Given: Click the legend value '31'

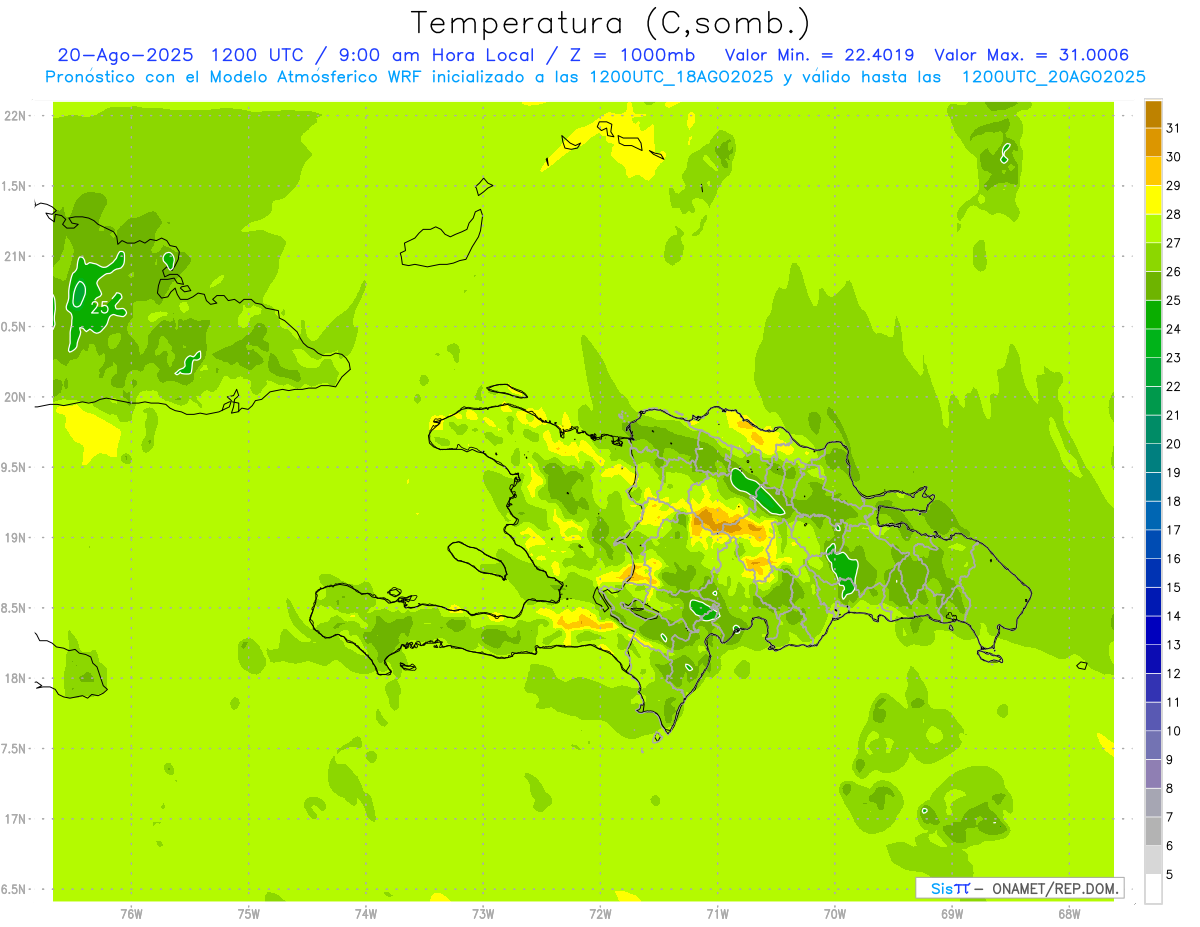Looking at the screenshot, I should click(x=1173, y=128).
